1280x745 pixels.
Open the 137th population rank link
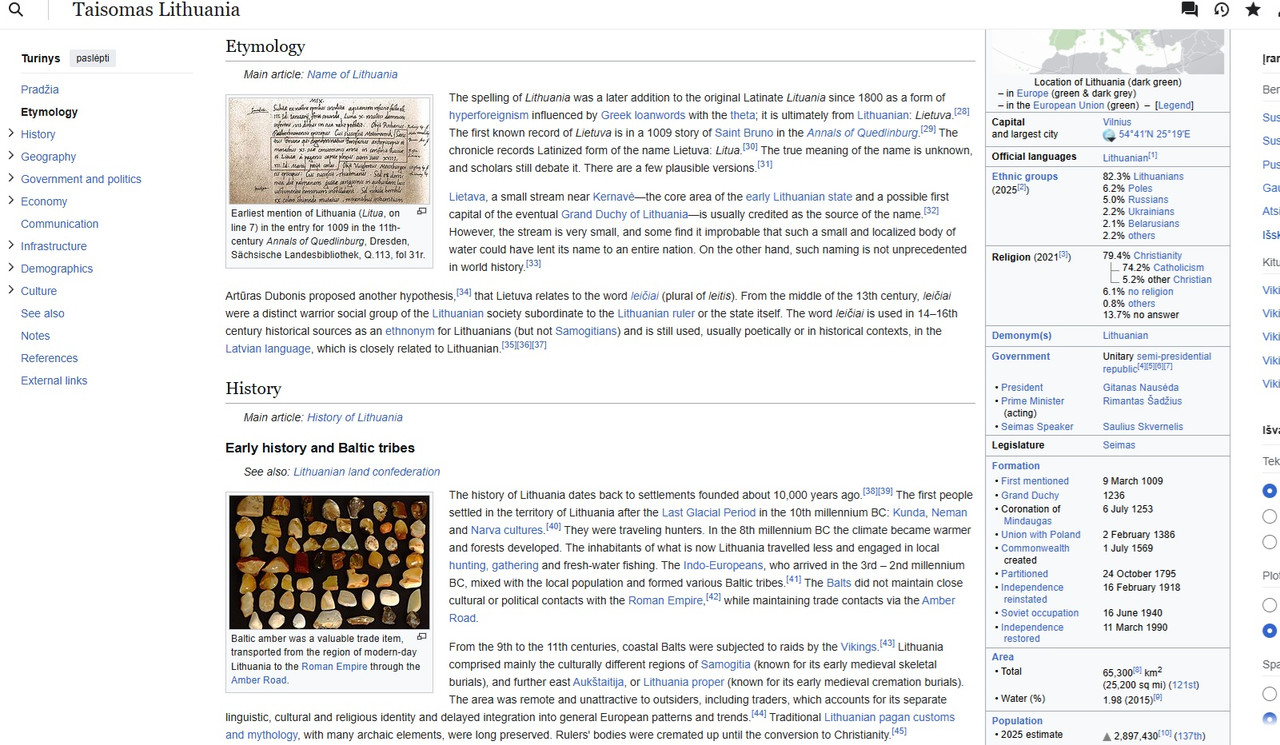1190,736
